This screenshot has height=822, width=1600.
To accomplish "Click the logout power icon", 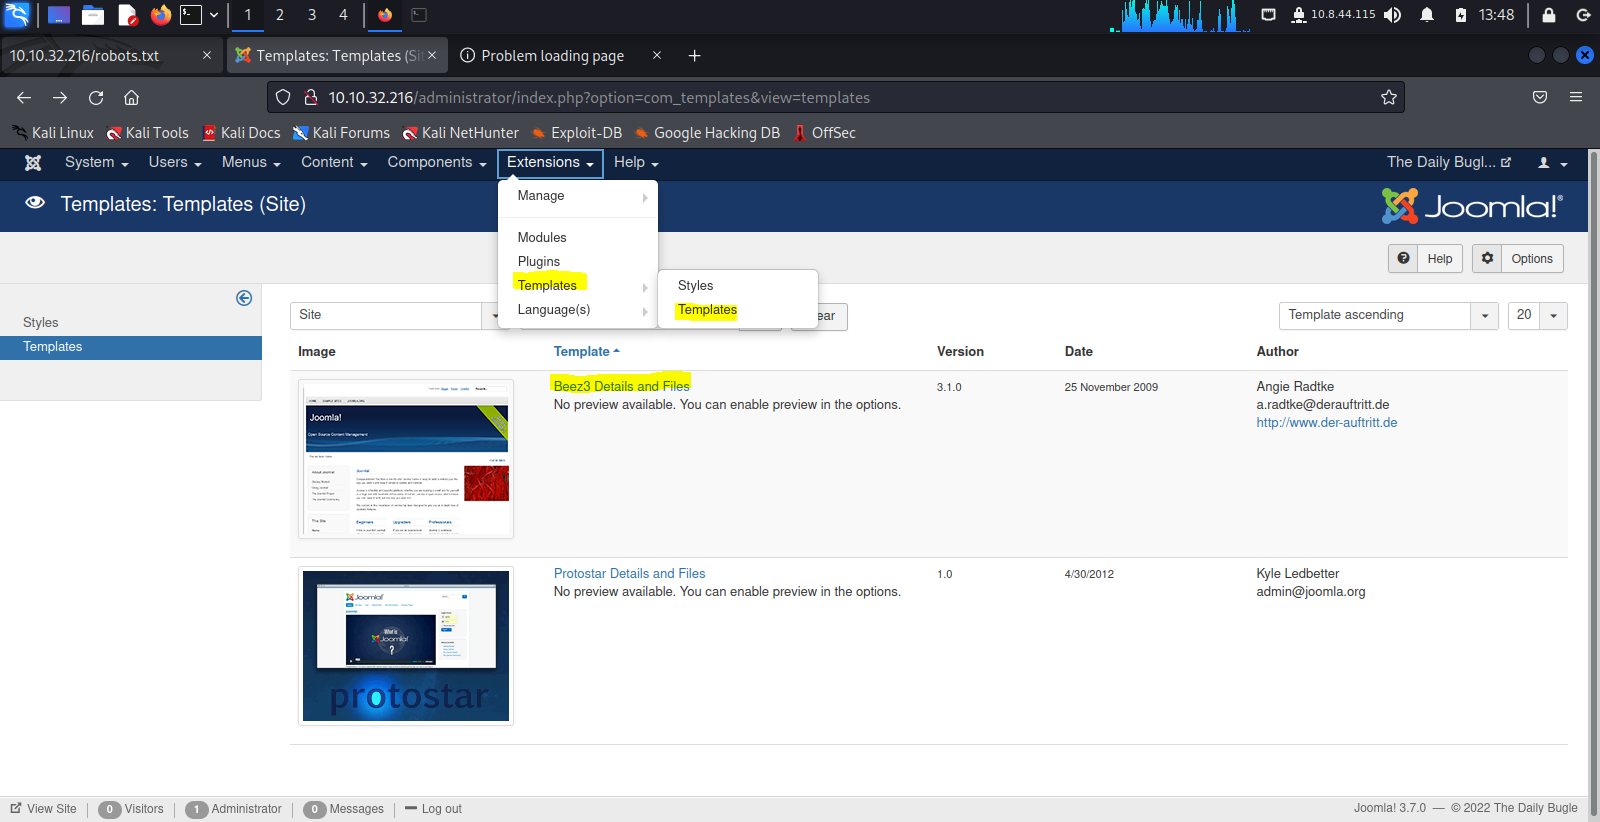I will click(1583, 15).
